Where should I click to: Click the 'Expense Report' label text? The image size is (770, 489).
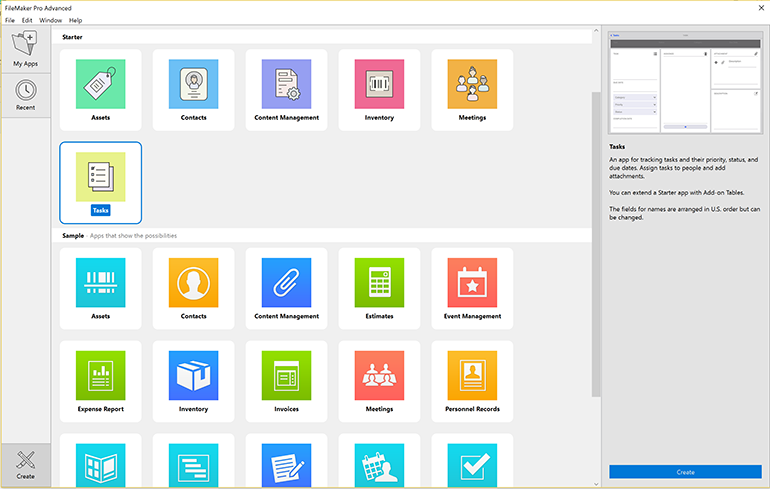pyautogui.click(x=101, y=409)
